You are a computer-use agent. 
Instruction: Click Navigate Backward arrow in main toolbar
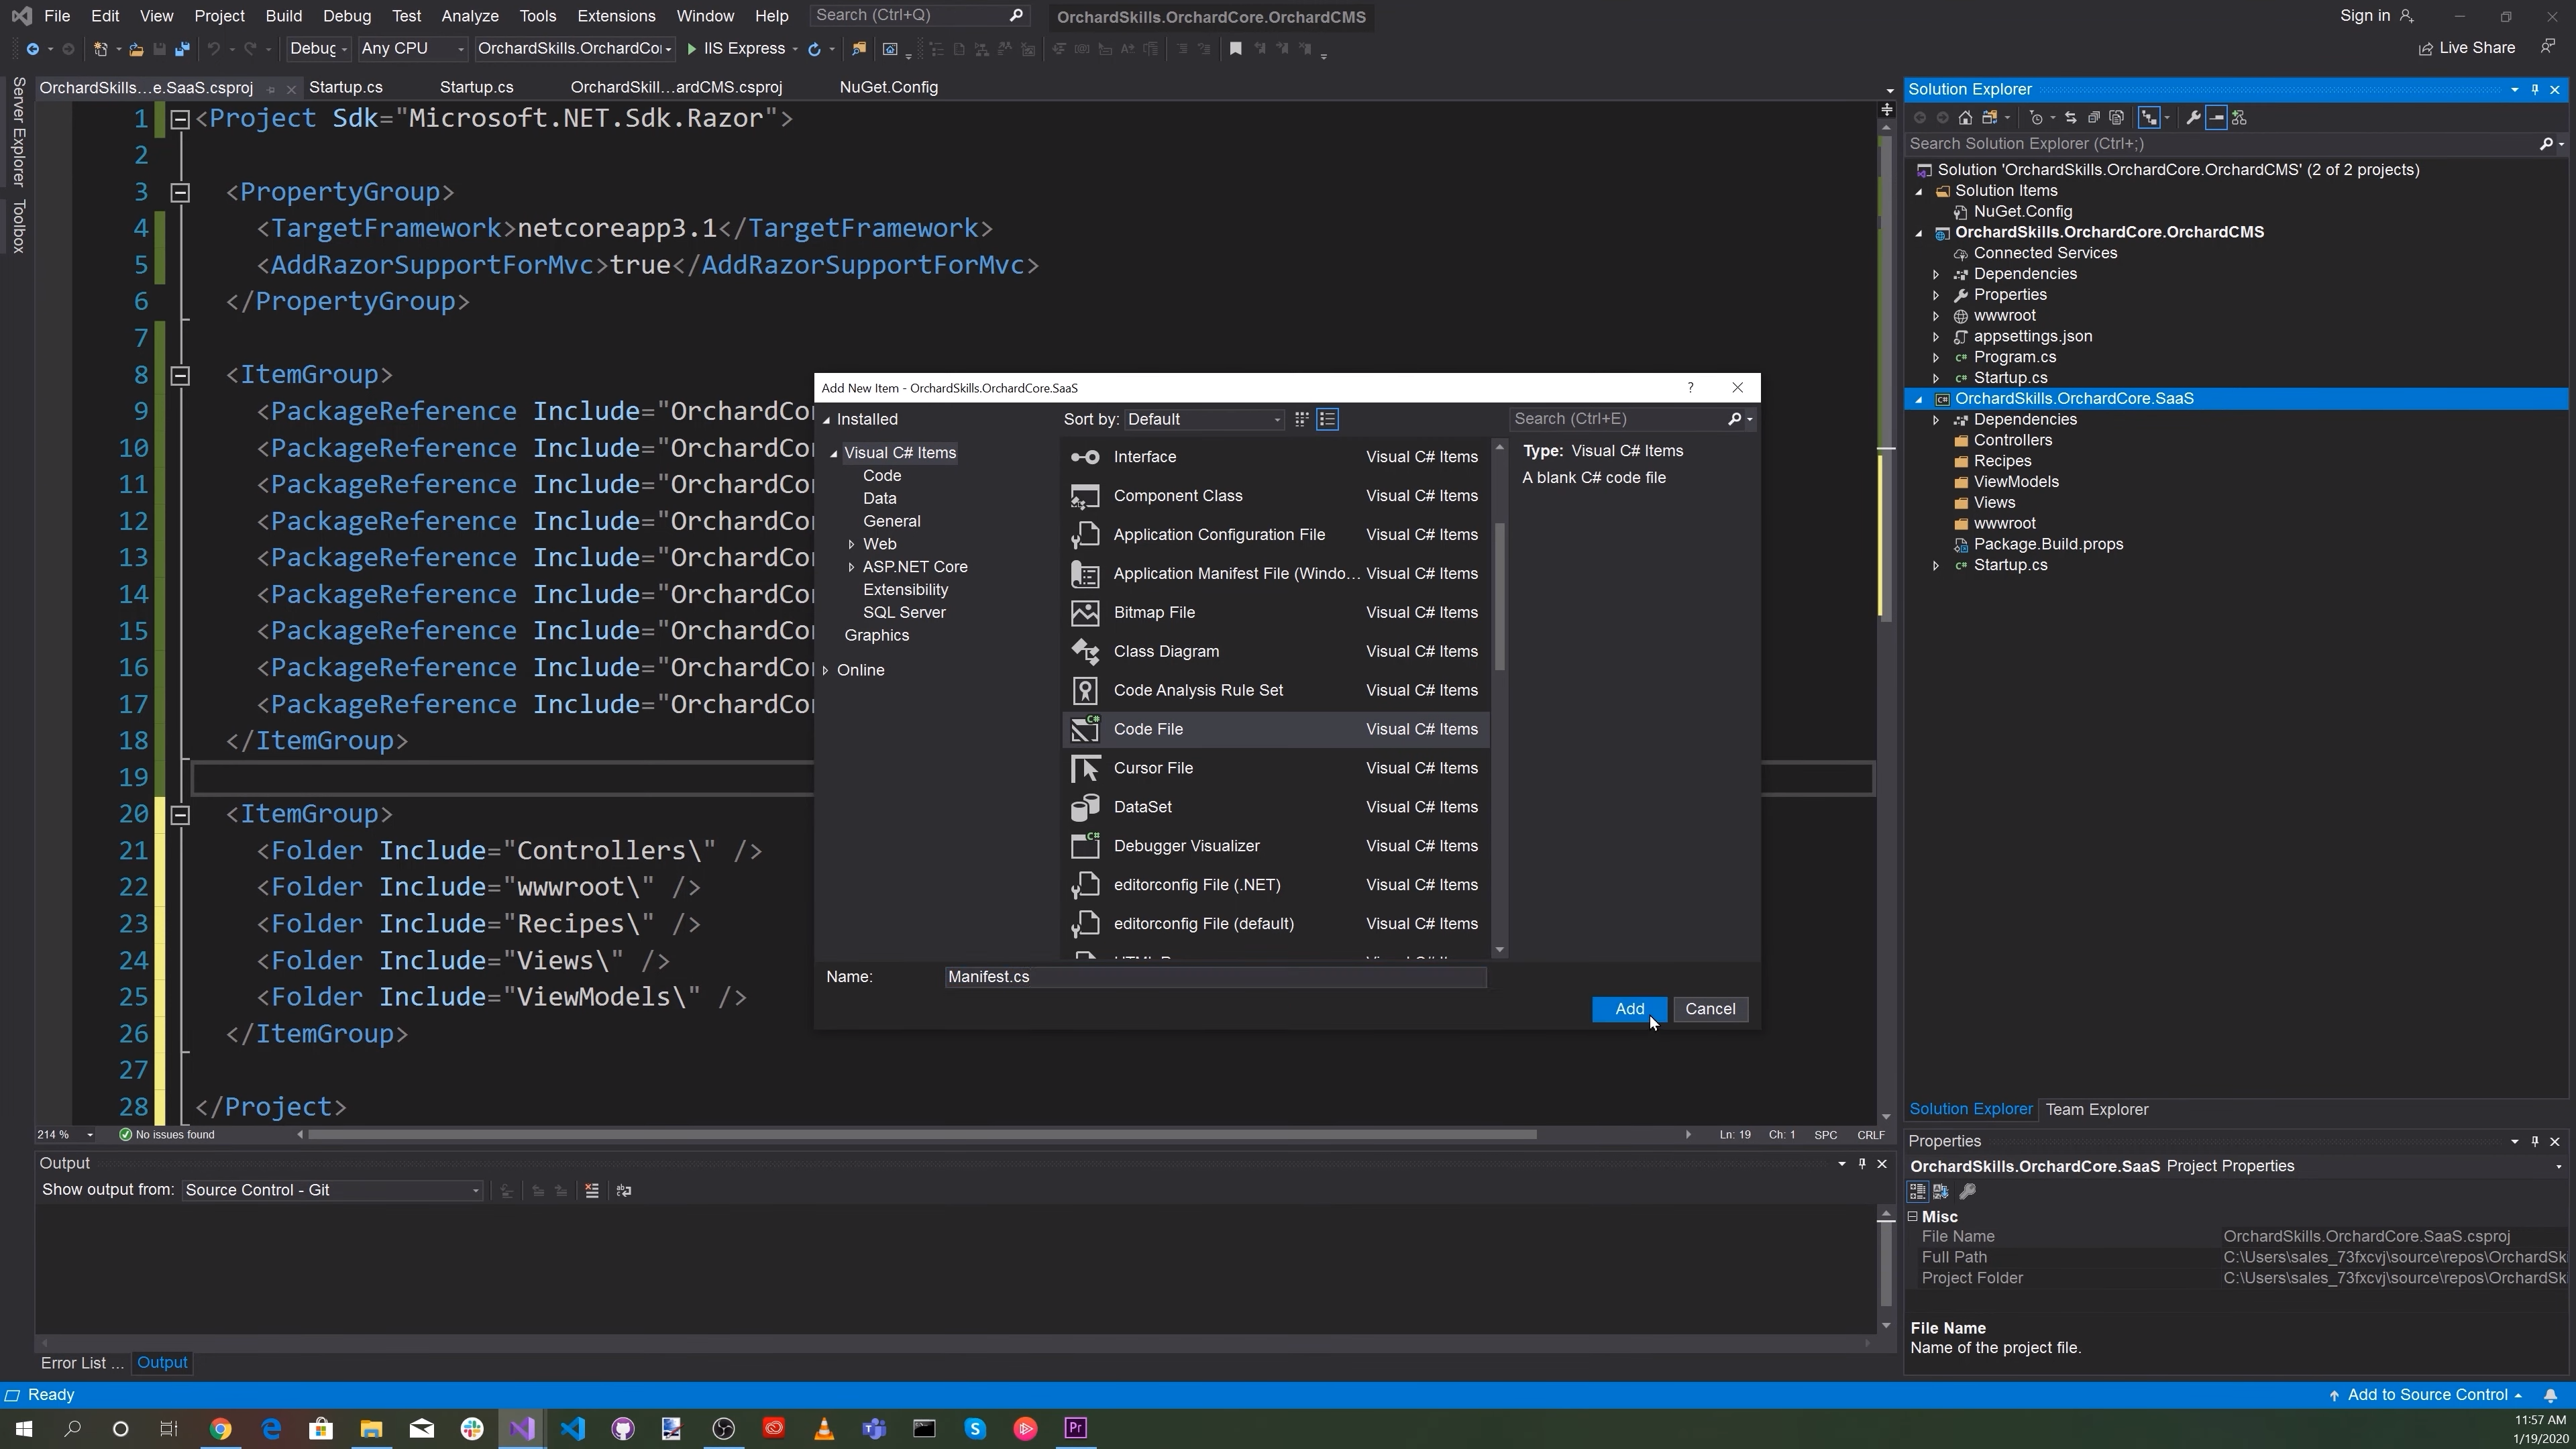(33, 49)
